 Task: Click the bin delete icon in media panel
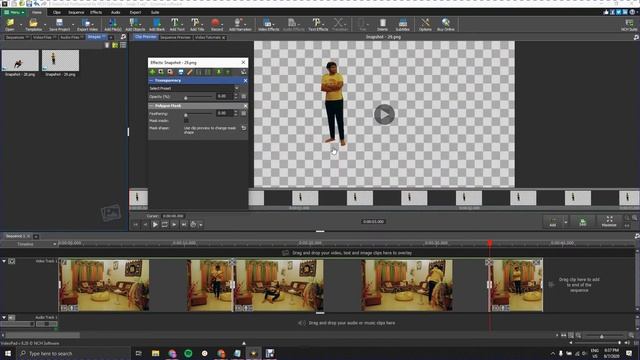click(x=107, y=45)
